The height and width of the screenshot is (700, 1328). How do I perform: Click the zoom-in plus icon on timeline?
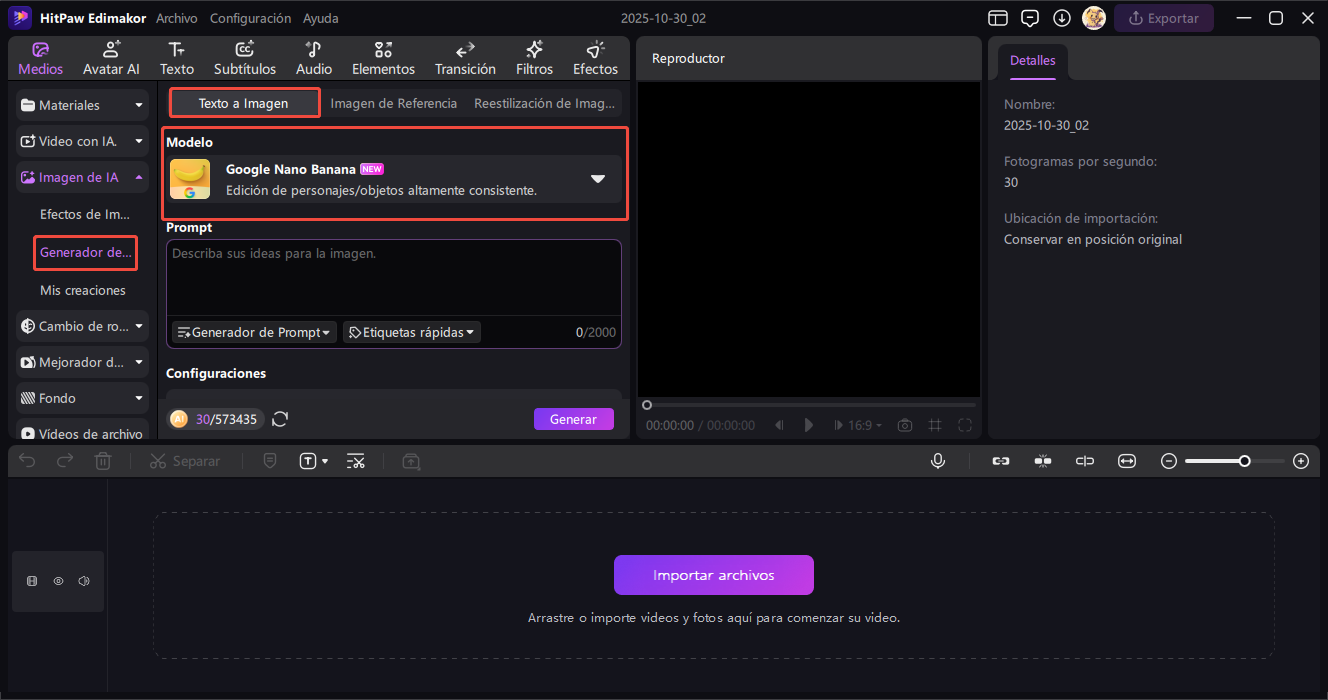tap(1300, 461)
